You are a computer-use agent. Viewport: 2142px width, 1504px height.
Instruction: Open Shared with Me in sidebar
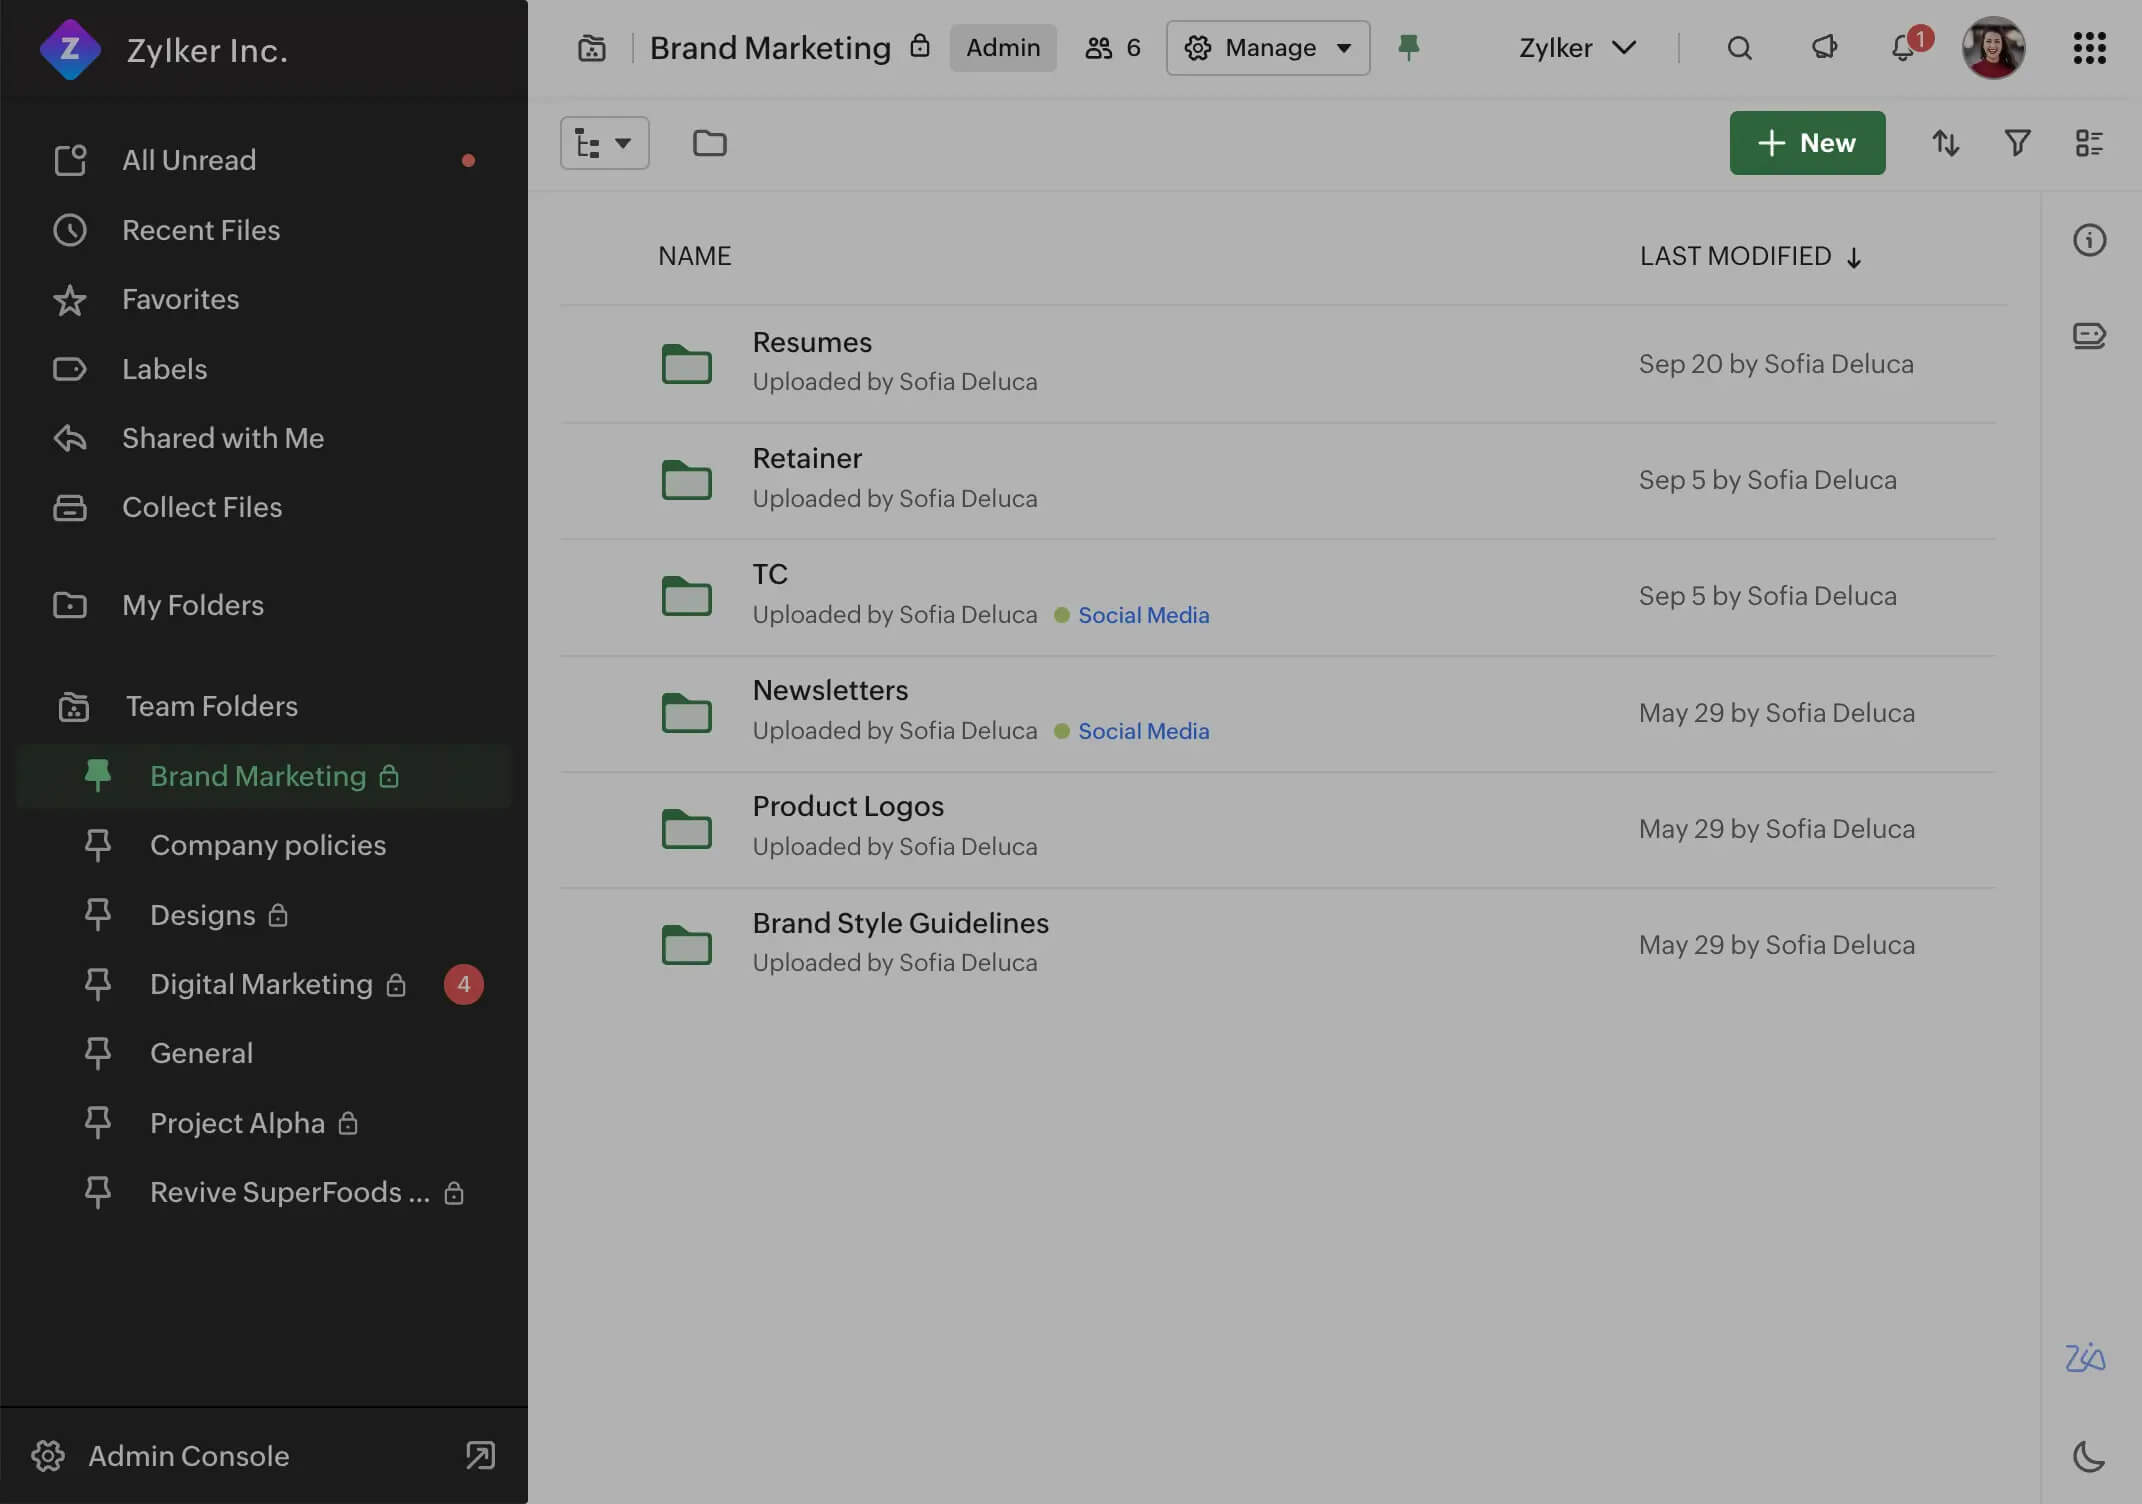point(222,438)
